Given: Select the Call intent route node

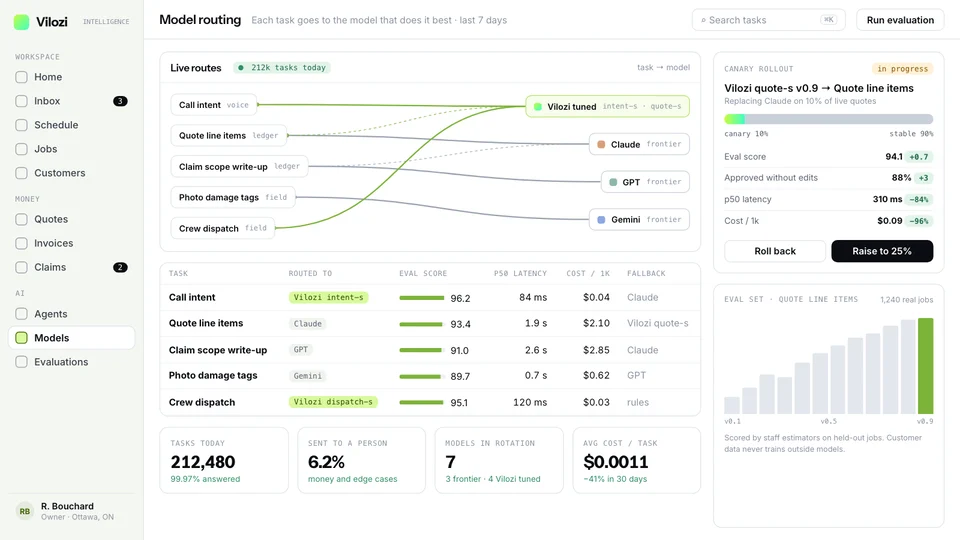Looking at the screenshot, I should pos(214,105).
